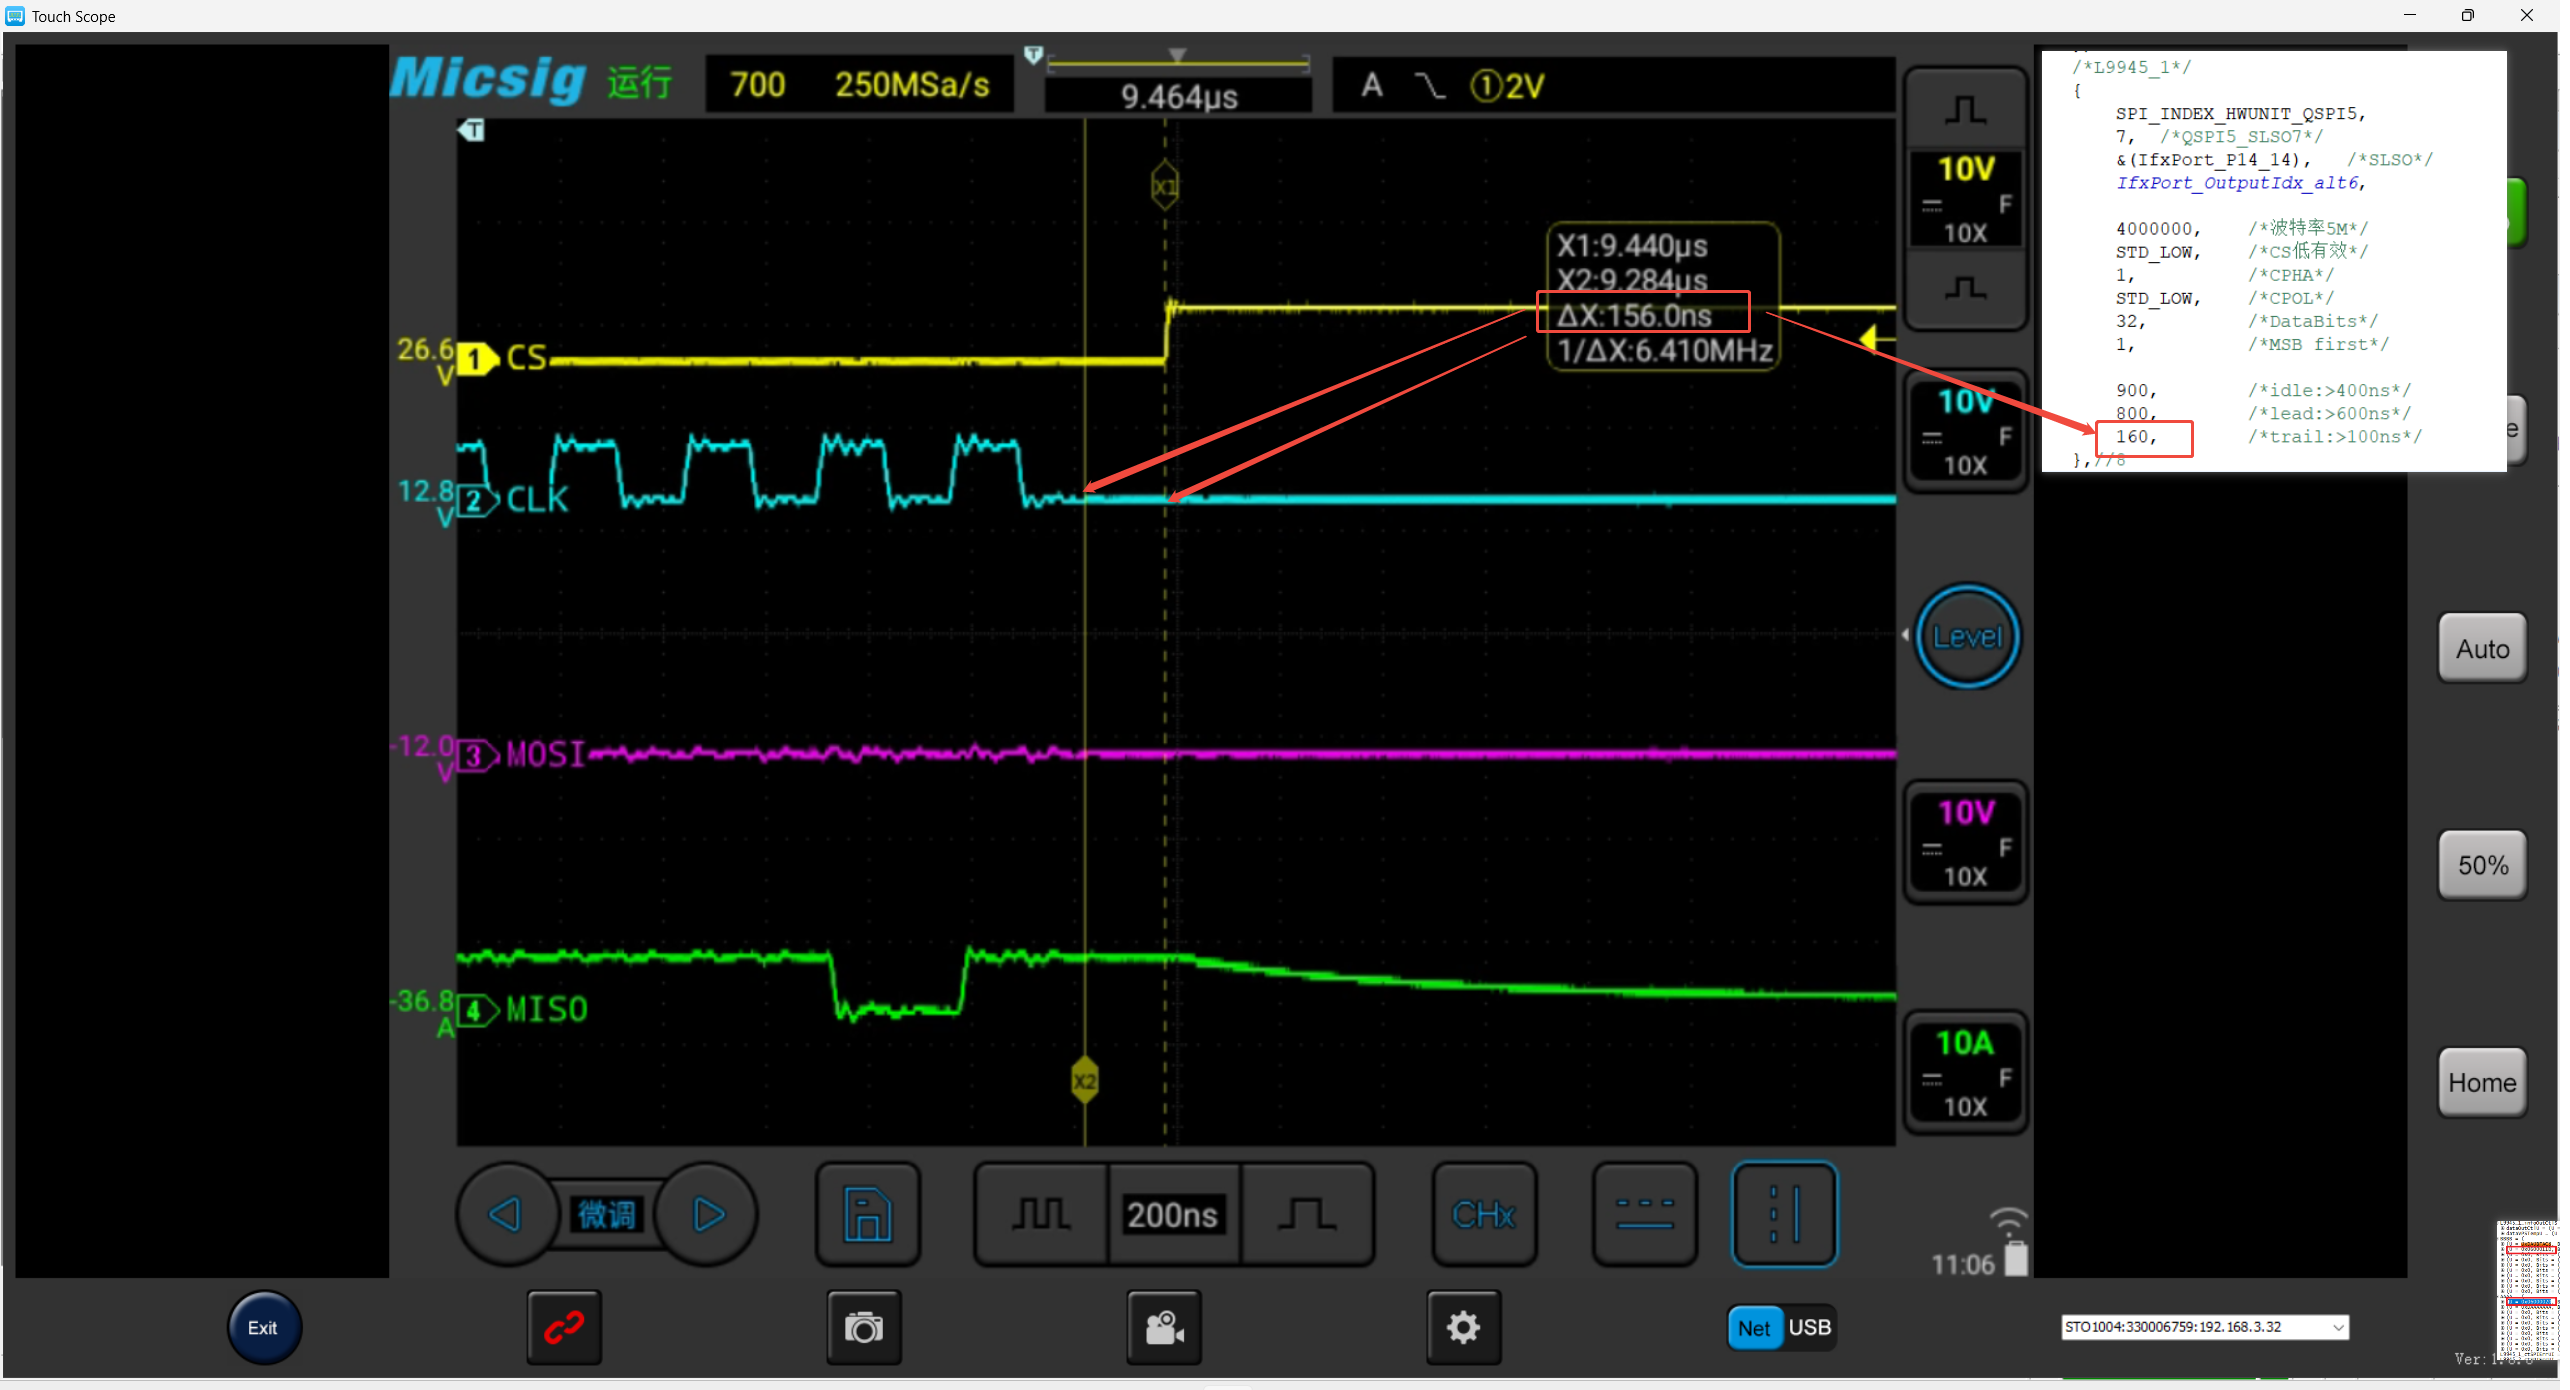Viewport: 2570px width, 1390px height.
Task: Click the battery status icon
Action: [2017, 1258]
